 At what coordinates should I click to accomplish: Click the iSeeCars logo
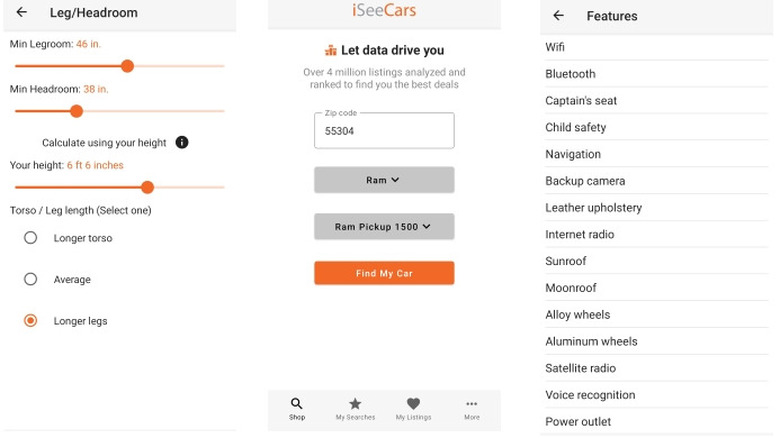pyautogui.click(x=384, y=11)
